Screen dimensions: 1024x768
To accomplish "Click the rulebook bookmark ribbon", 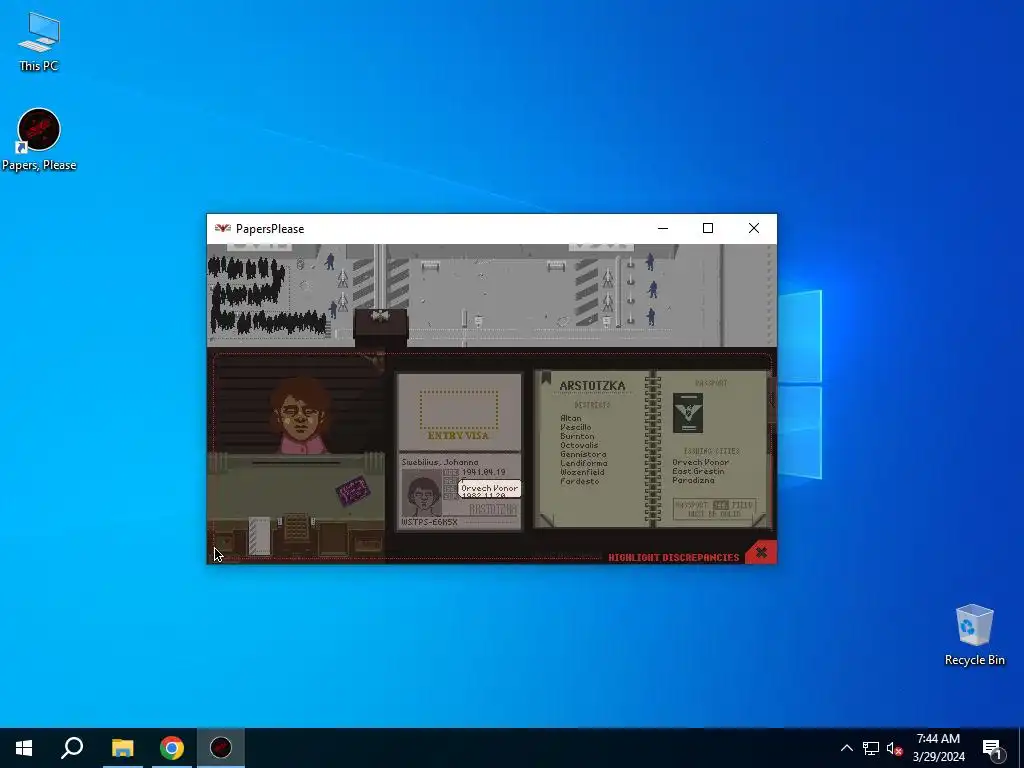I will (546, 378).
